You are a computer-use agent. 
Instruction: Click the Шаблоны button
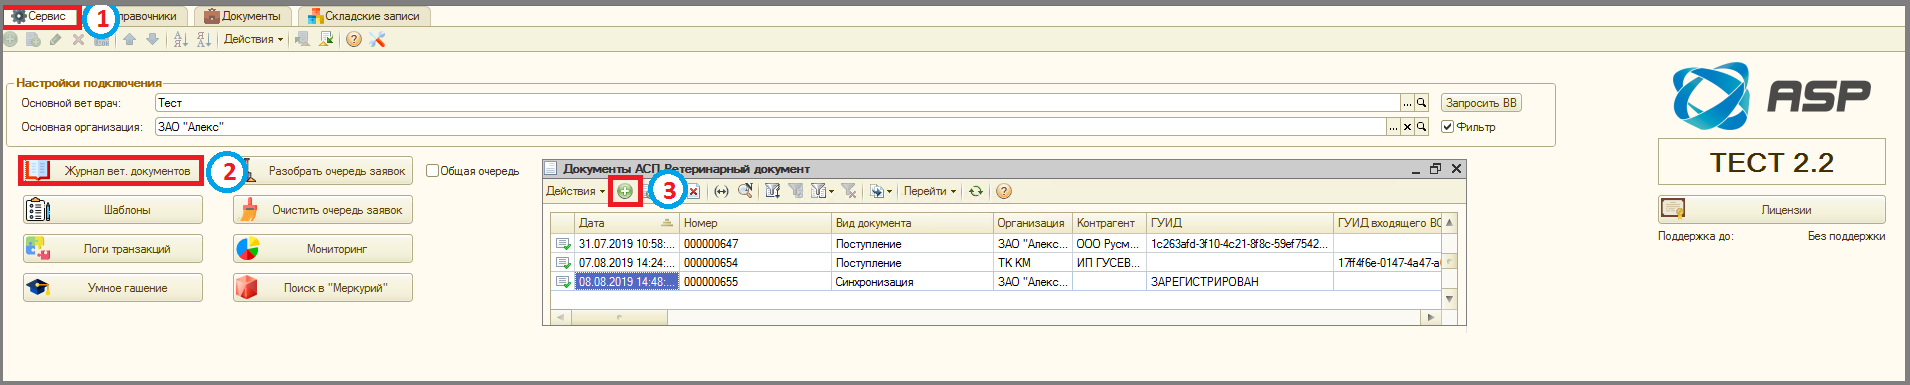(x=113, y=210)
